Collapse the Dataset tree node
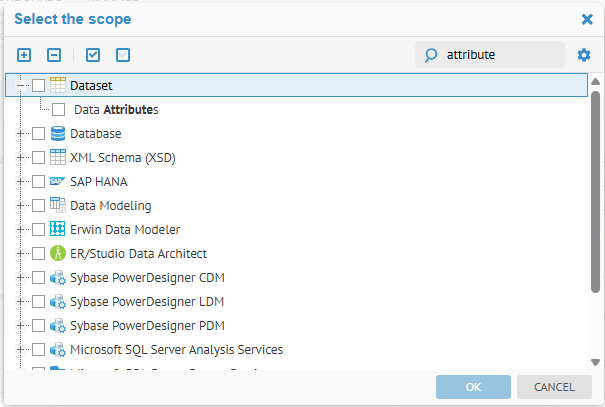 click(x=20, y=86)
